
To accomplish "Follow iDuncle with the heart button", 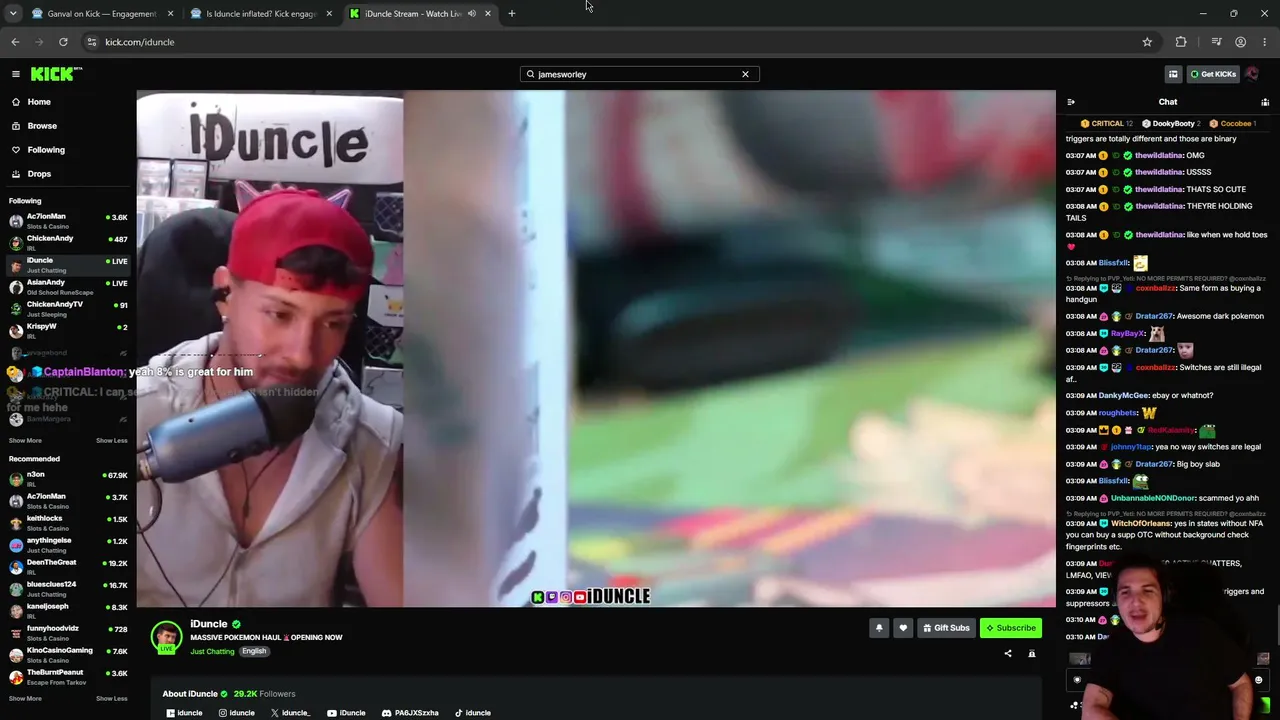I will point(903,628).
